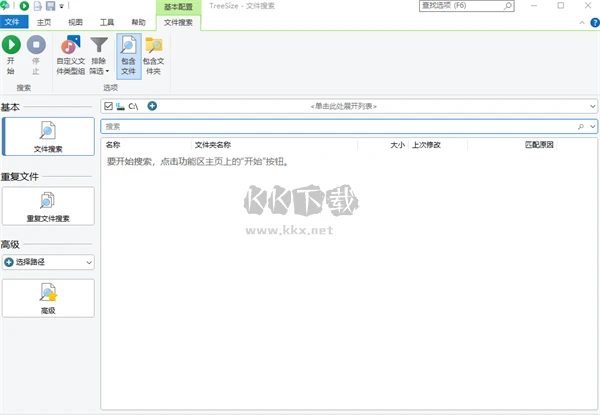Open the 文件 menu tab

tap(13, 22)
